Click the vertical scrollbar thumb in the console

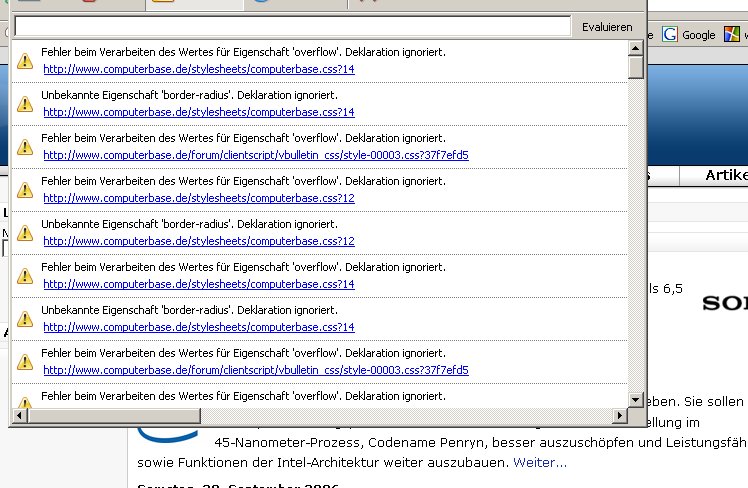[635, 67]
